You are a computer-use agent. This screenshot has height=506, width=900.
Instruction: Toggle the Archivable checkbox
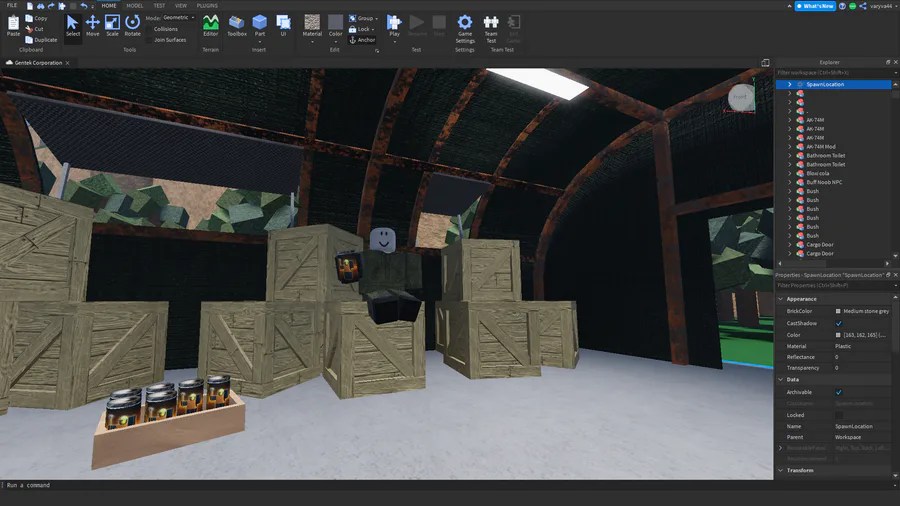pos(839,392)
